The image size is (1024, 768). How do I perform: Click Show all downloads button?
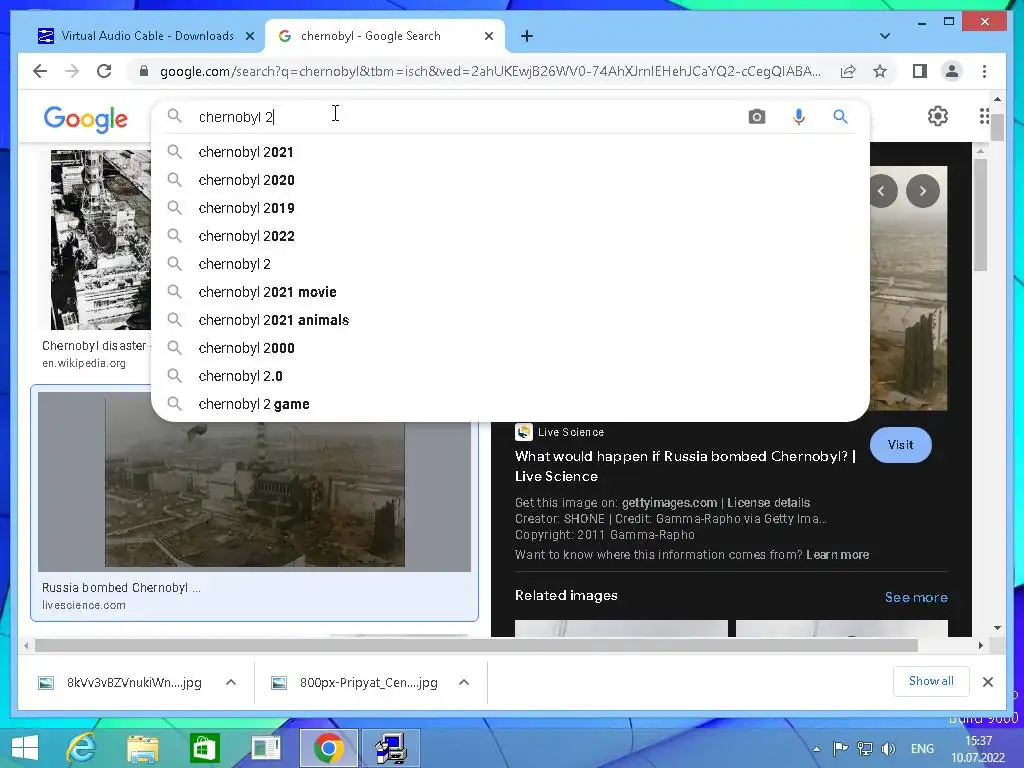tap(931, 681)
